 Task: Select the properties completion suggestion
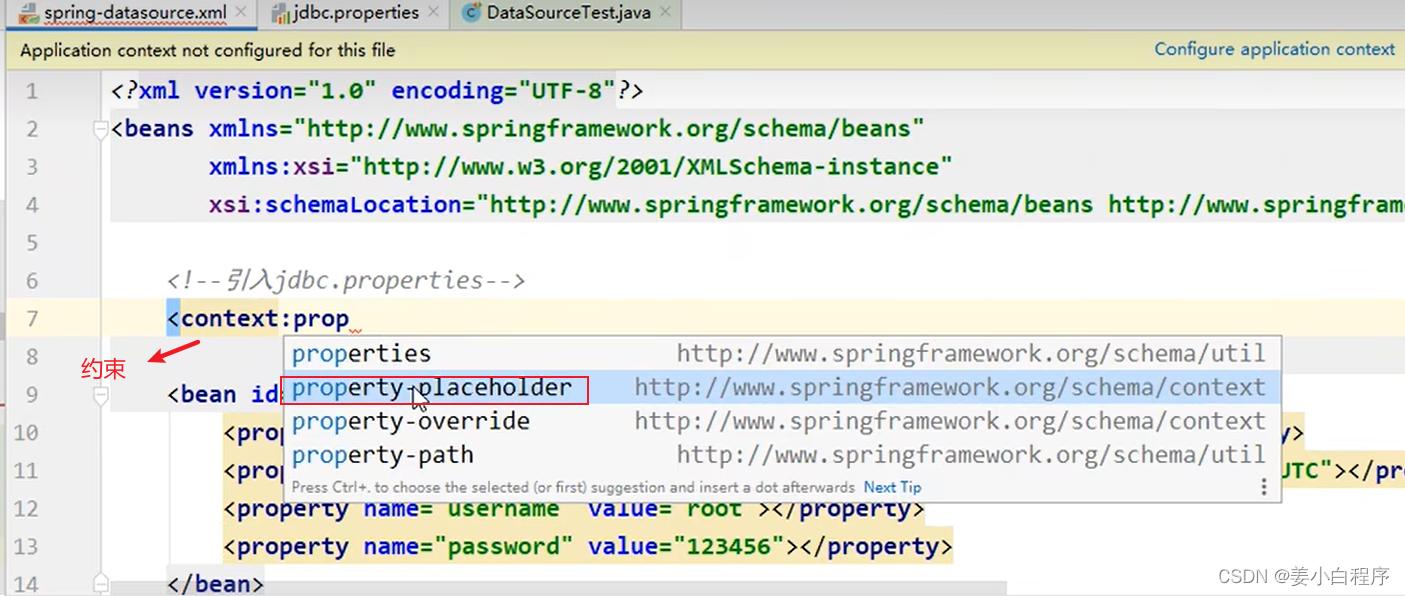point(360,353)
